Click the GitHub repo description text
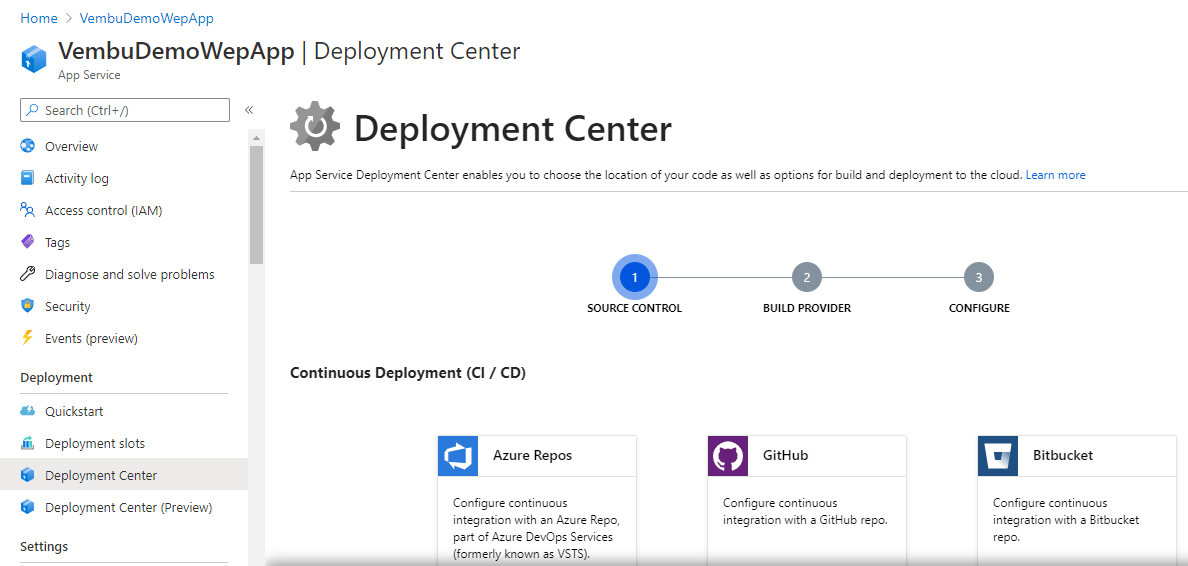1188x566 pixels. [x=805, y=511]
